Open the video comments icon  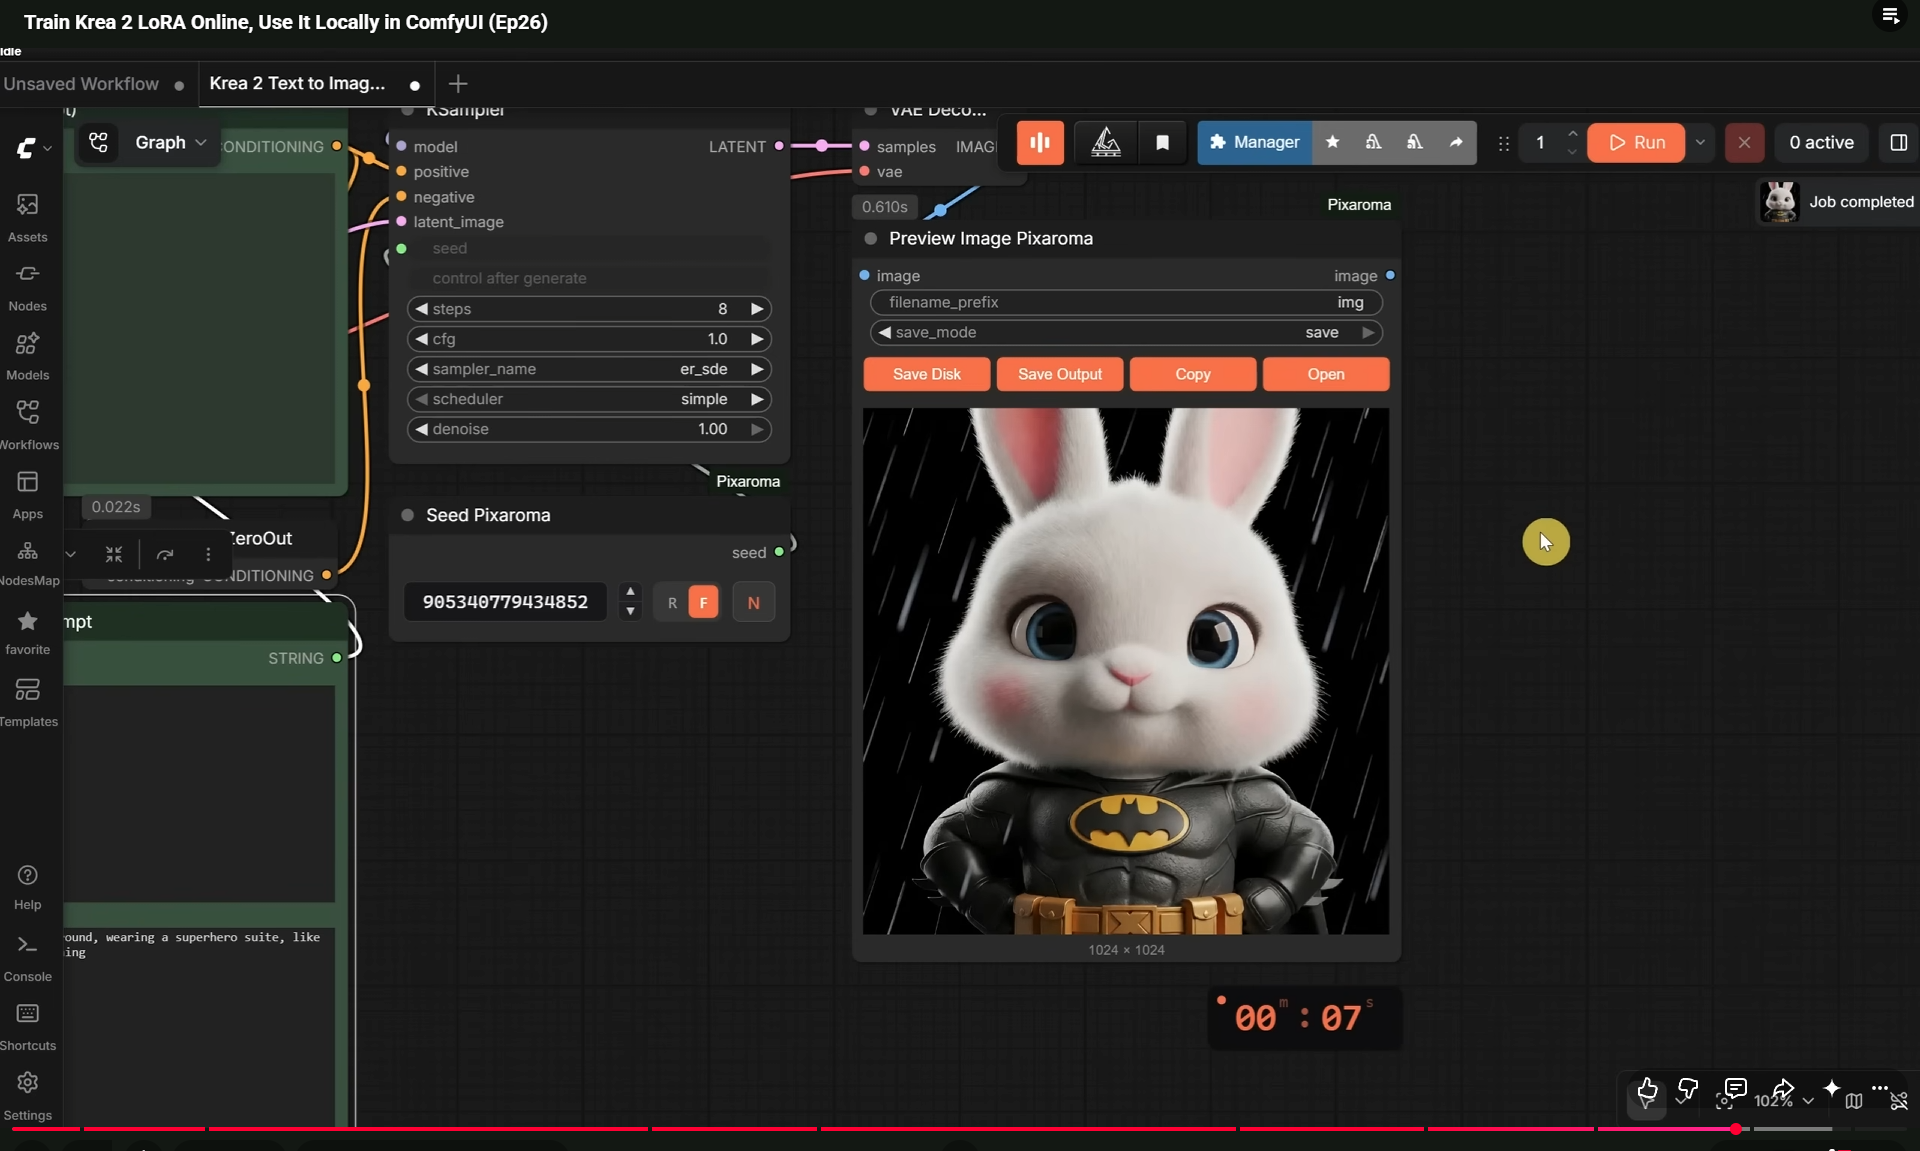click(x=1736, y=1088)
